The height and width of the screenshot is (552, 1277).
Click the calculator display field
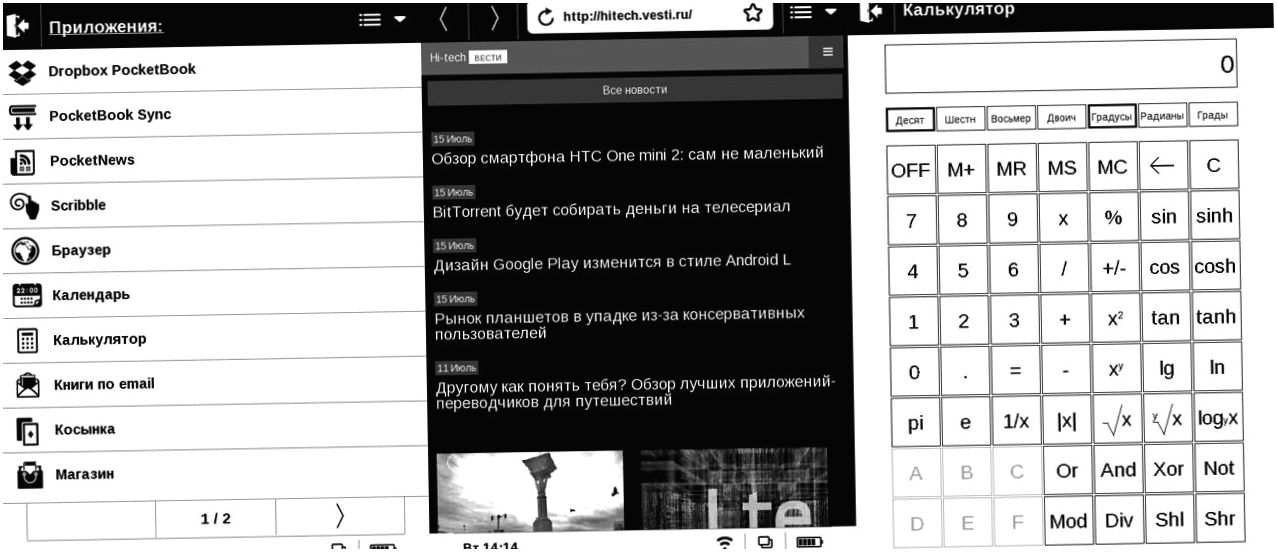[x=1060, y=66]
